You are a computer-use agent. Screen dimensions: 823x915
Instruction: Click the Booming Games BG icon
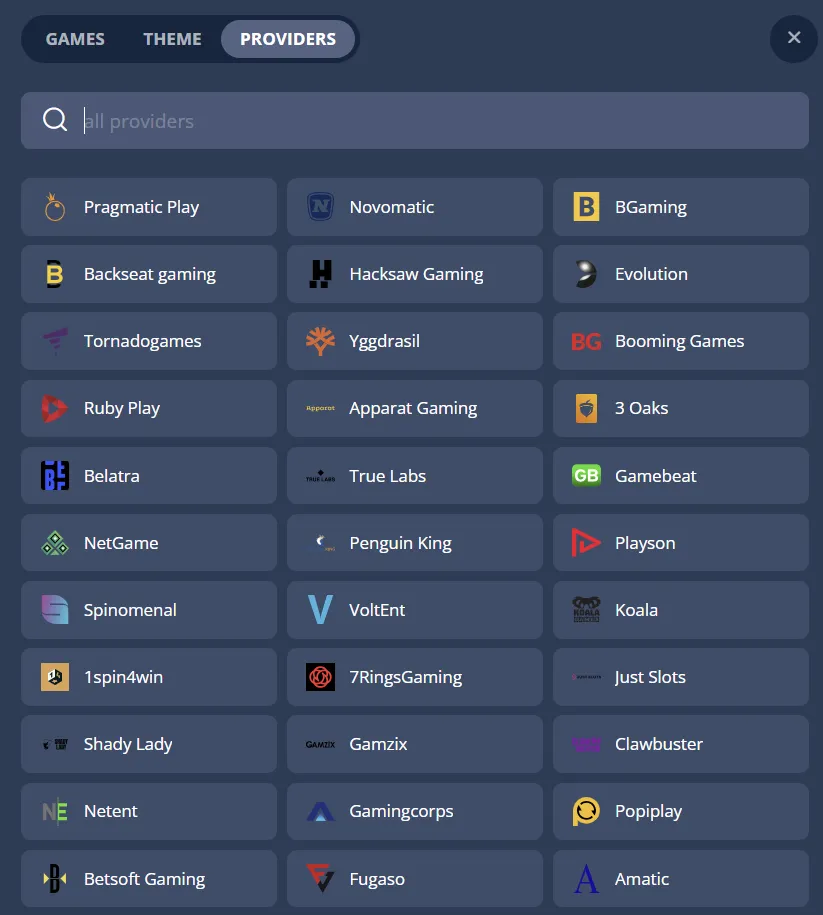tap(586, 341)
